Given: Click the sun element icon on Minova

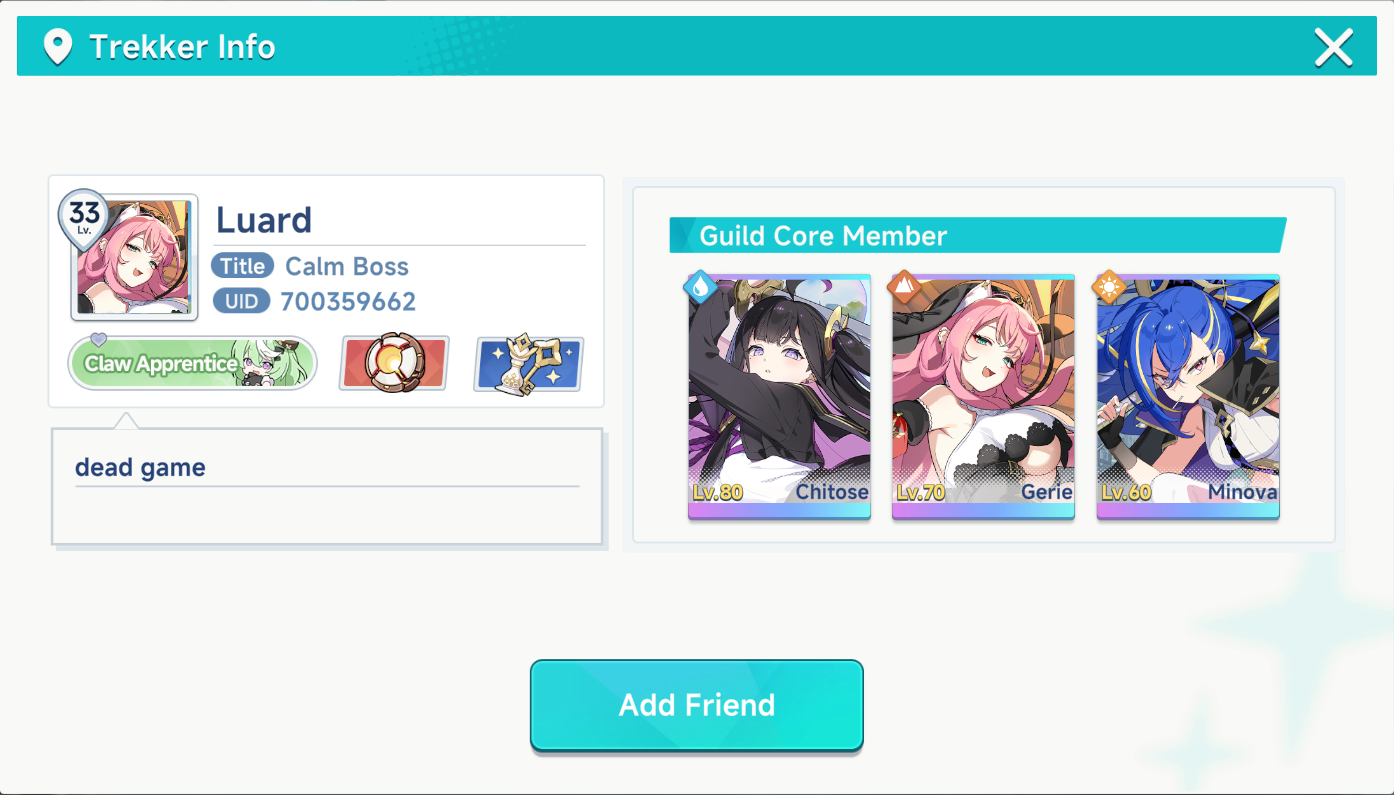Looking at the screenshot, I should tap(1109, 288).
